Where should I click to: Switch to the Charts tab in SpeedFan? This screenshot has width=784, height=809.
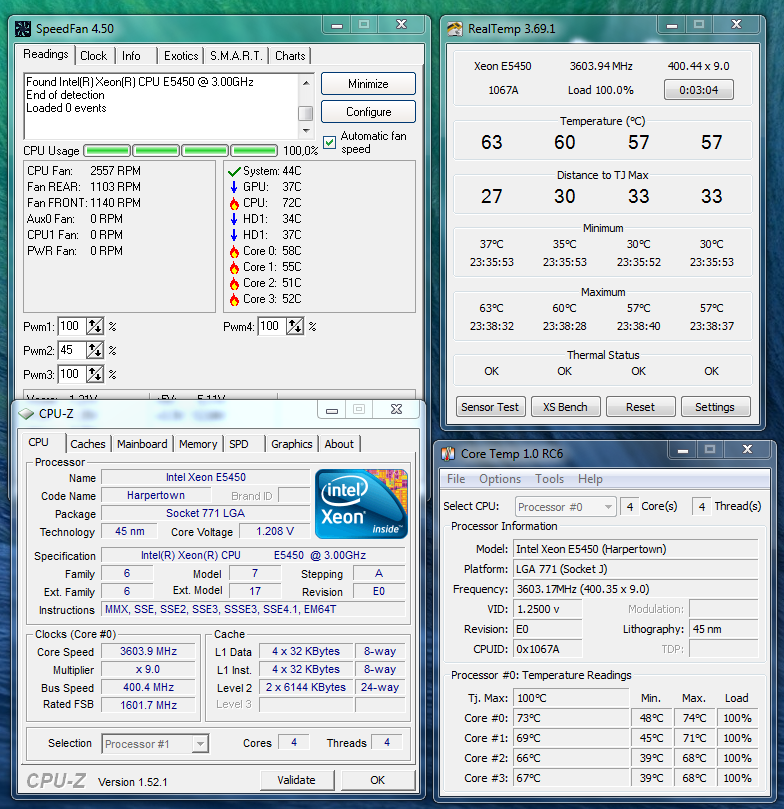pos(290,56)
